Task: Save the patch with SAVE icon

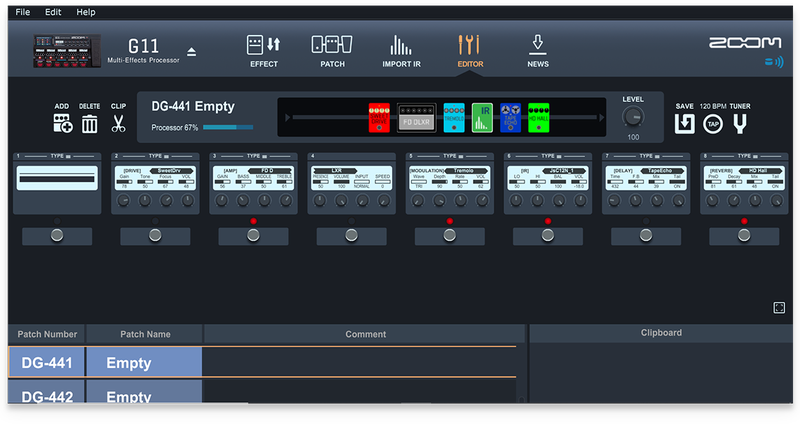Action: (684, 123)
